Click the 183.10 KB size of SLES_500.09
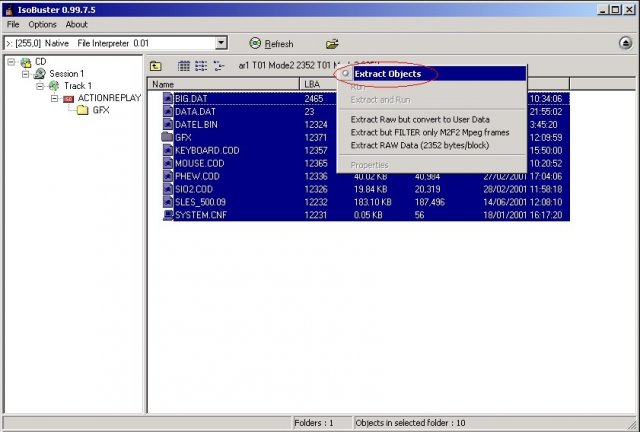The image size is (640, 432). point(373,202)
